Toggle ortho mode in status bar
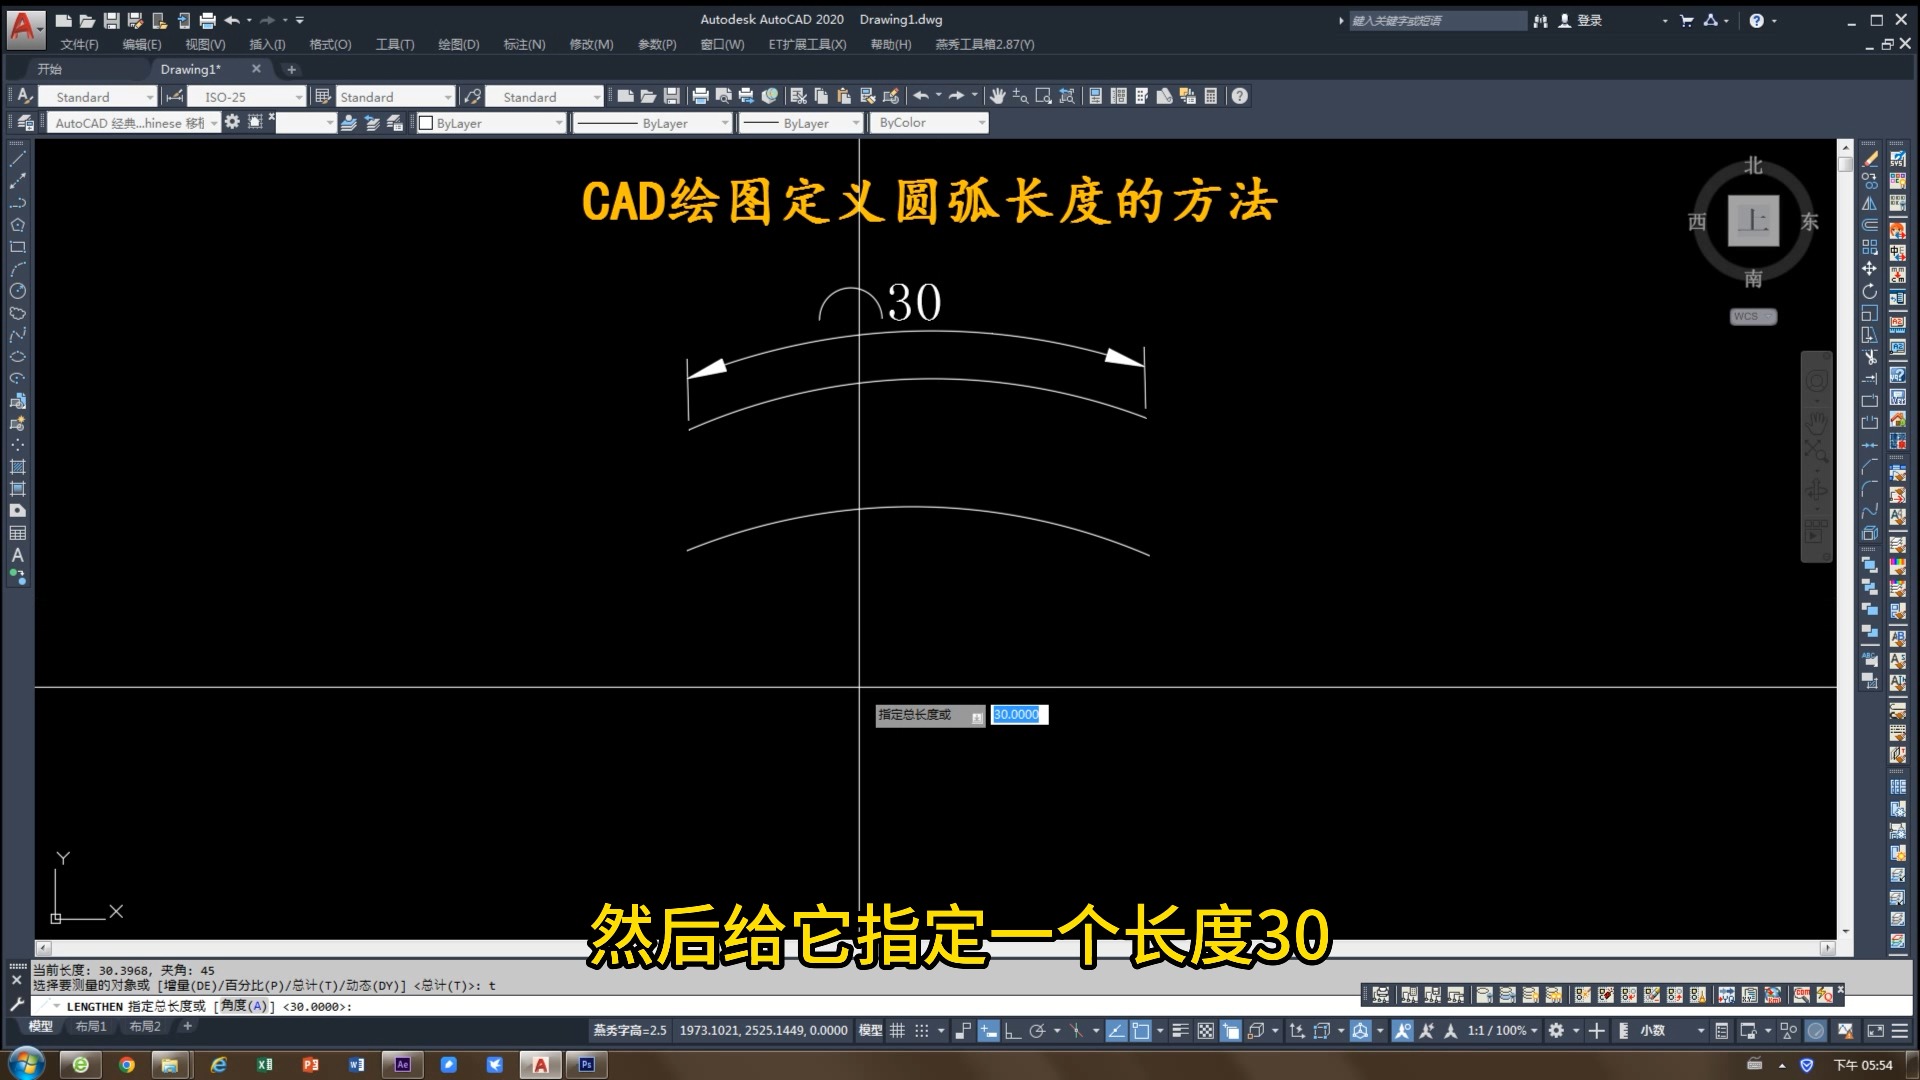Viewport: 1920px width, 1080px height. 1012,1031
